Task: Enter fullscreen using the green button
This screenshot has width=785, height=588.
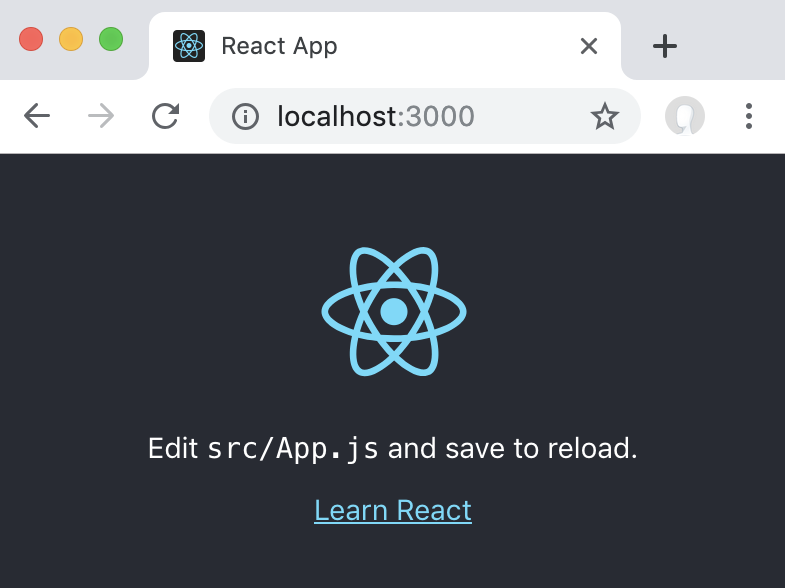Action: coord(110,40)
